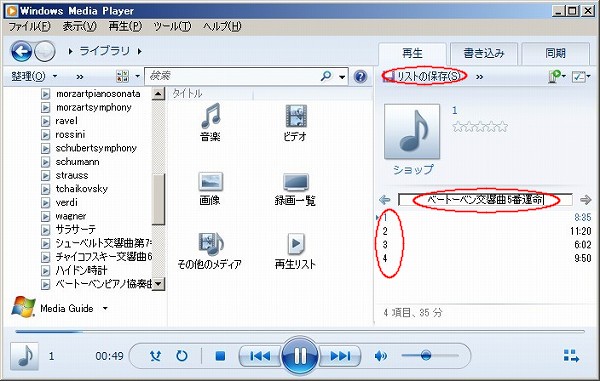Toggle shuffle playback

tap(155, 356)
